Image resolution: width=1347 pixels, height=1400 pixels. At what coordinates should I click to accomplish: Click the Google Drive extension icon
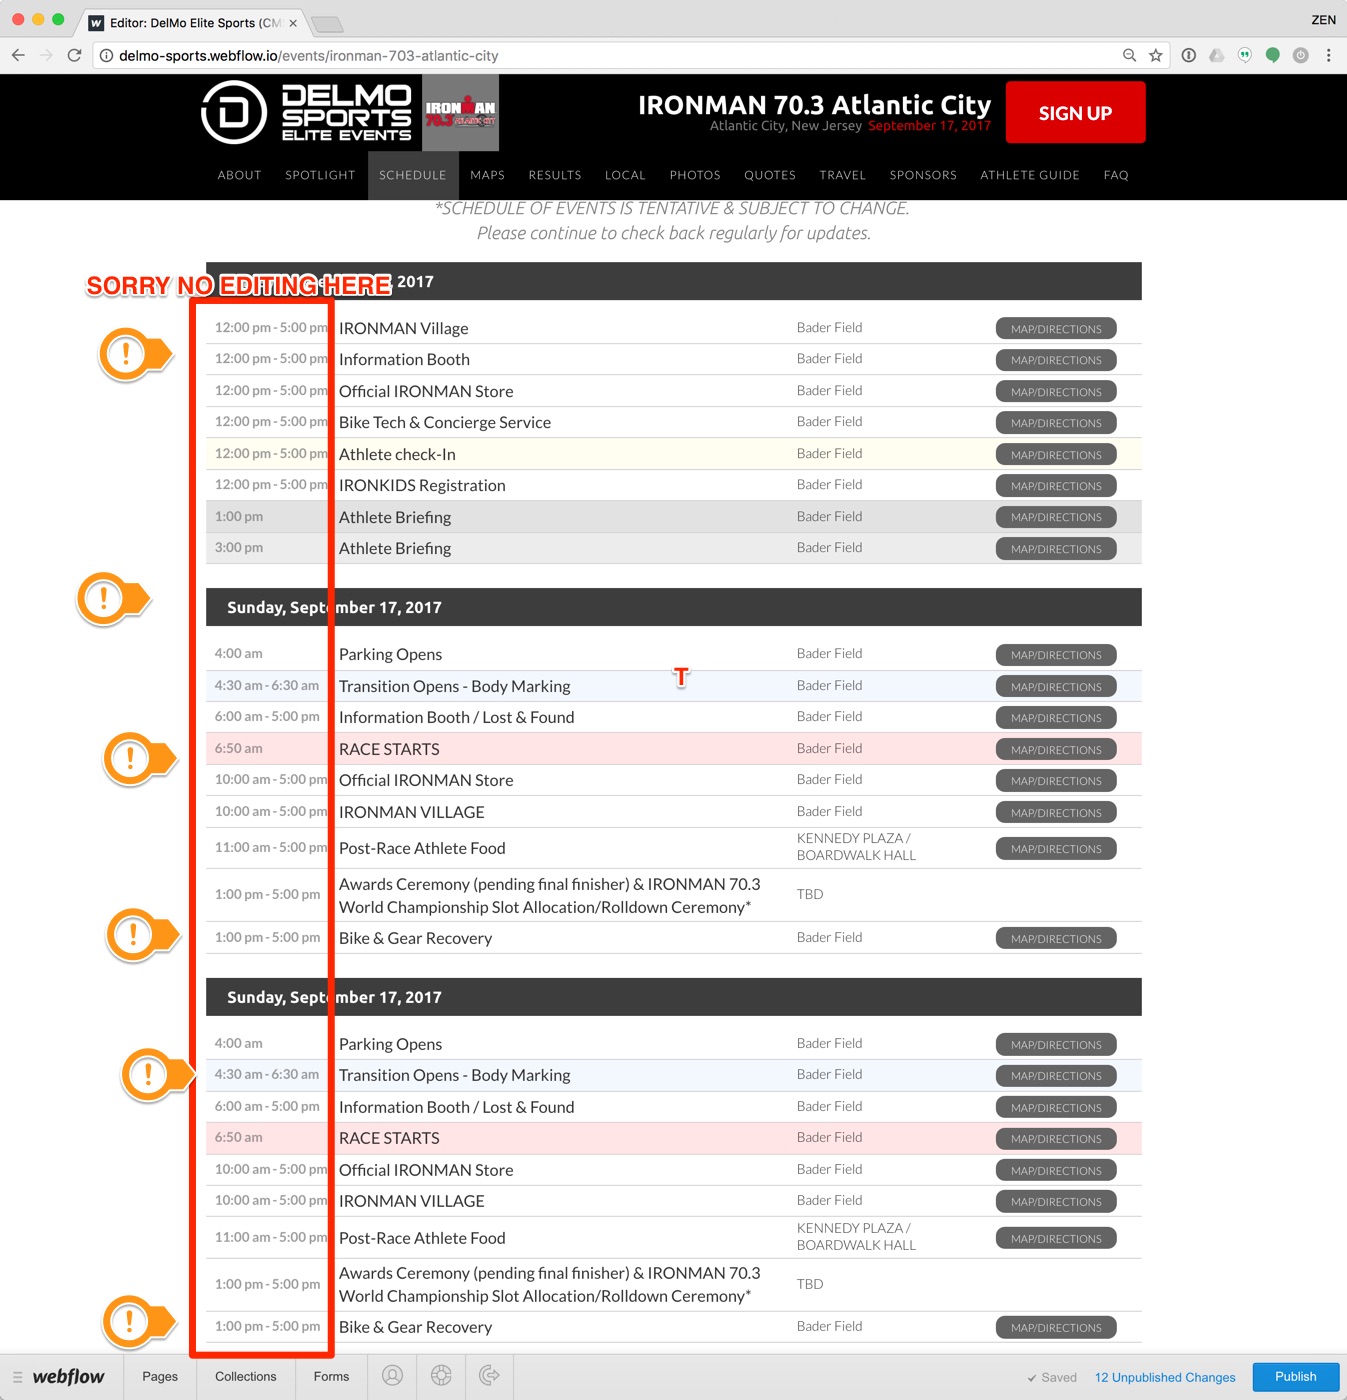[1216, 55]
